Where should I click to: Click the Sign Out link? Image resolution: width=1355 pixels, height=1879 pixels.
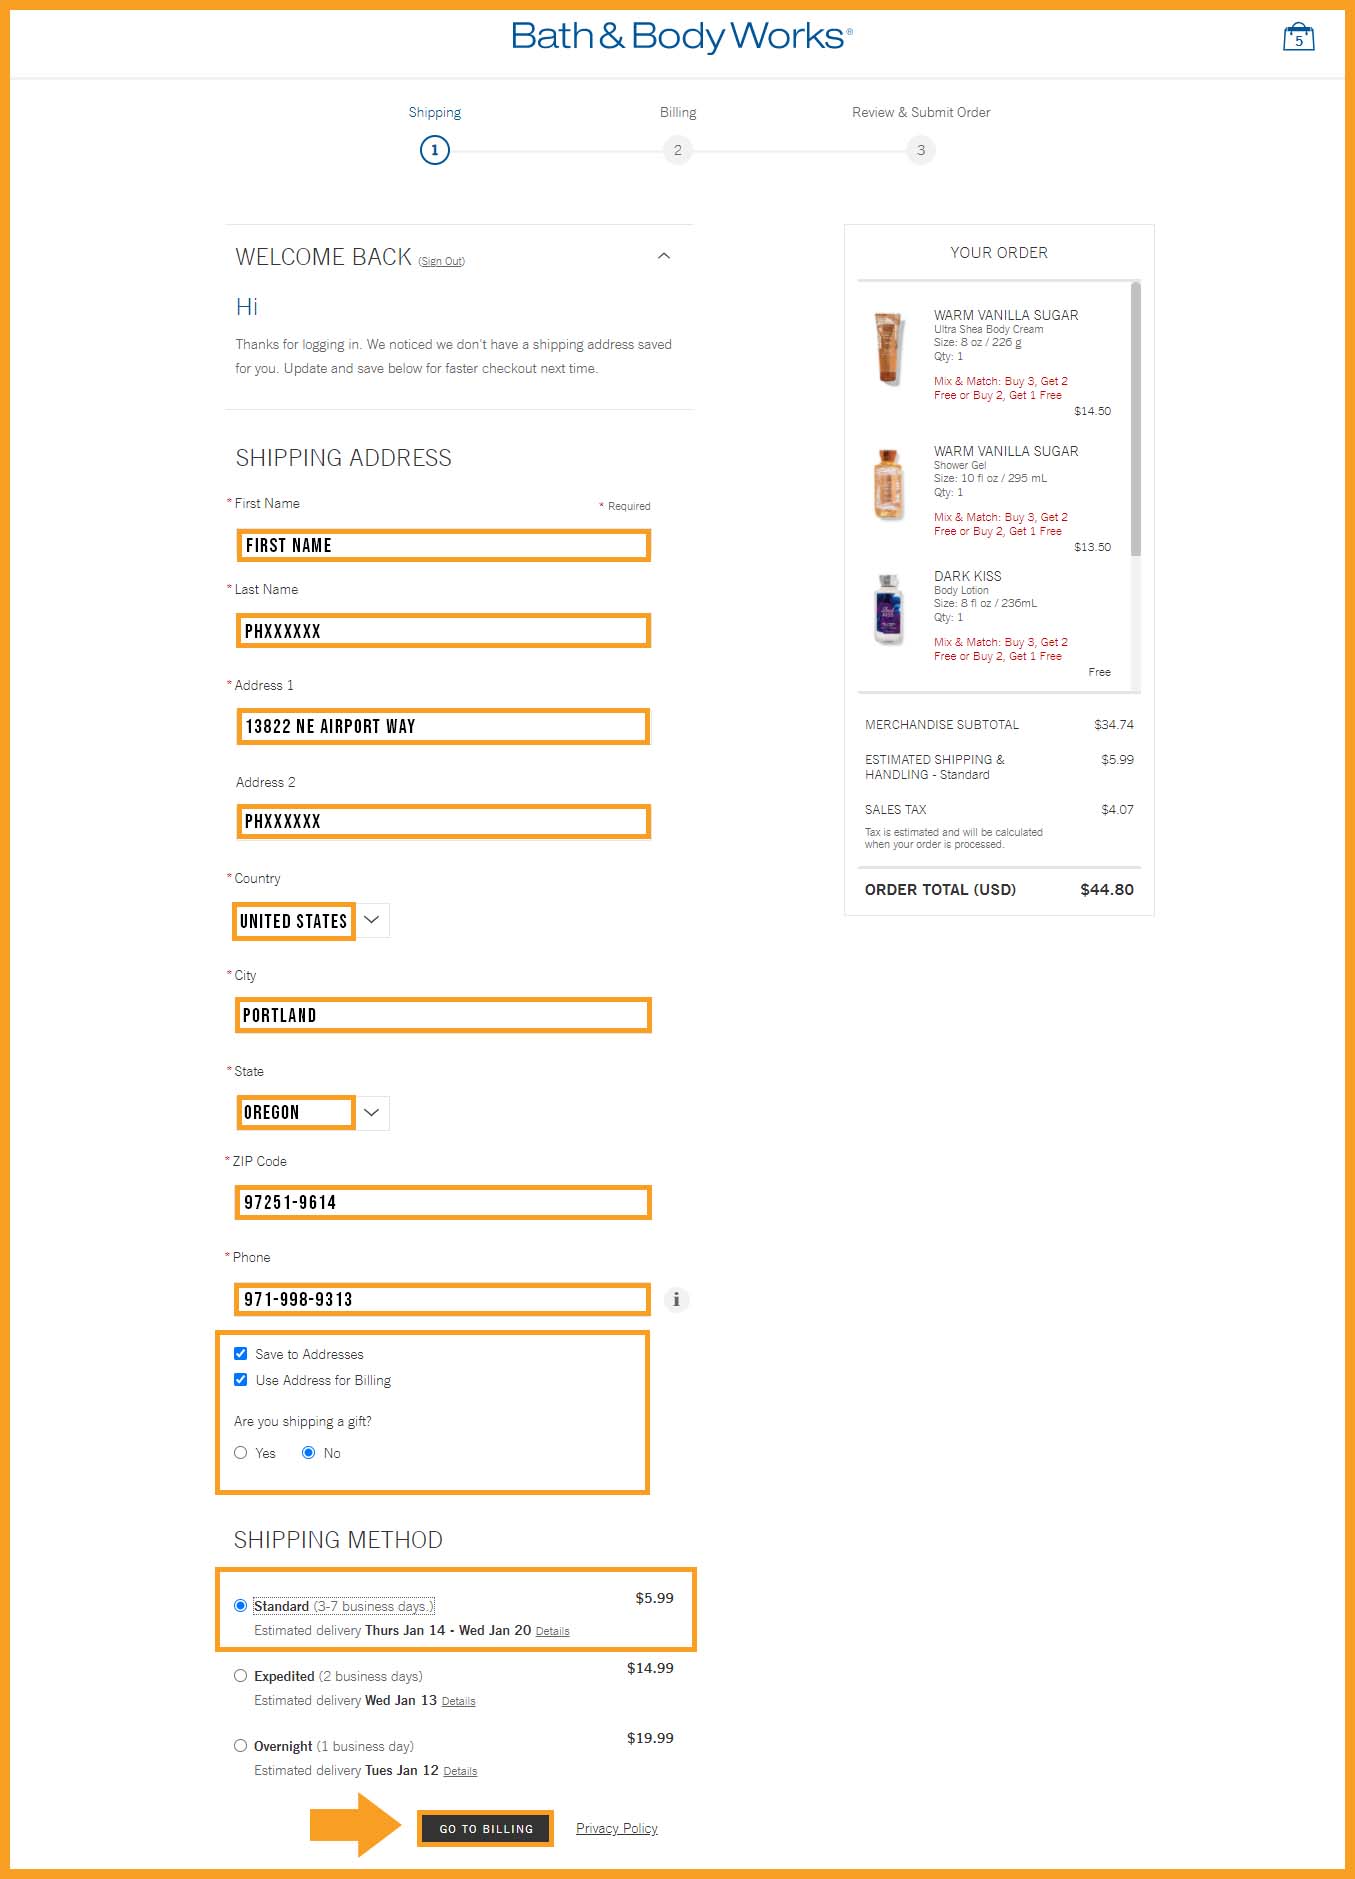[x=441, y=261]
